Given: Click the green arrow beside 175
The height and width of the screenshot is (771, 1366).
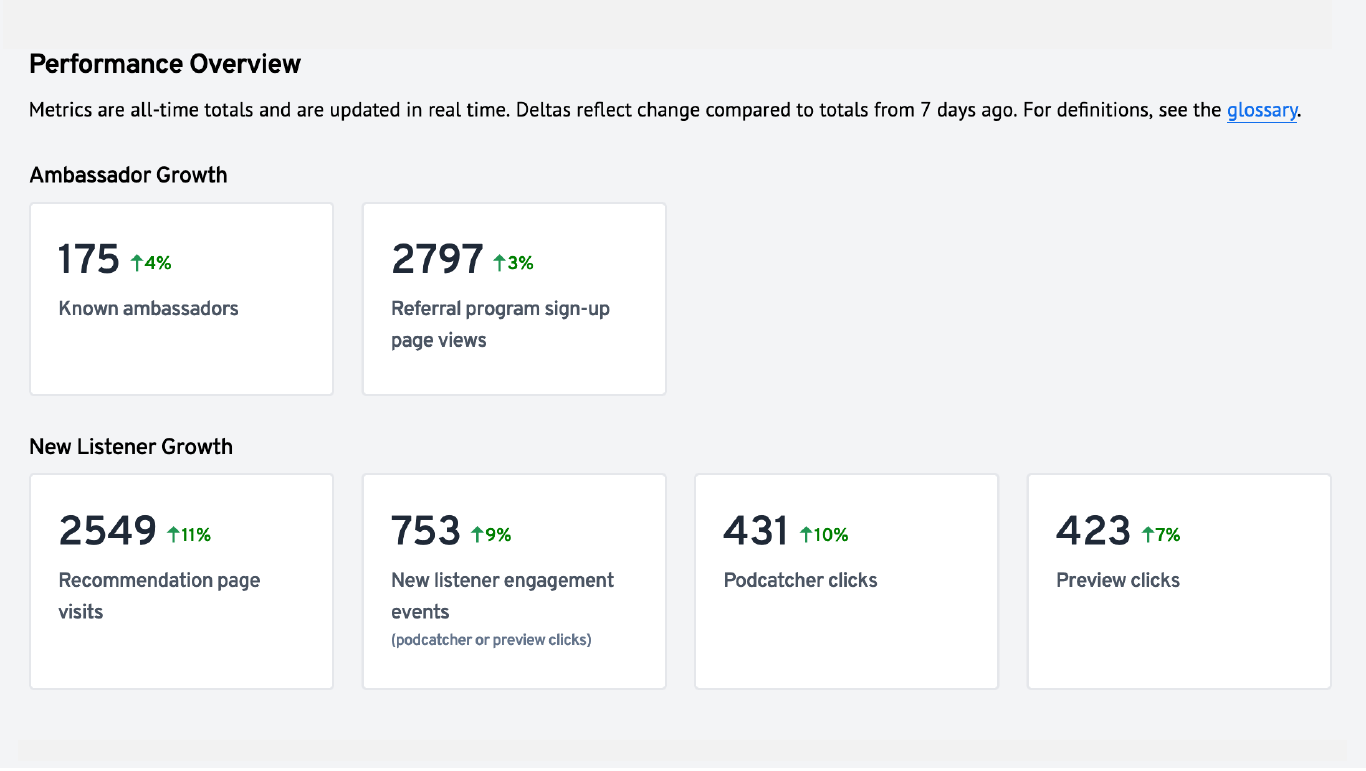Looking at the screenshot, I should click(137, 263).
